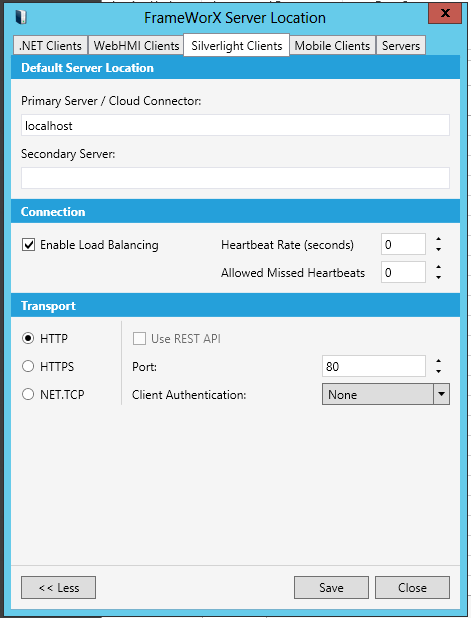The width and height of the screenshot is (471, 618).
Task: Choose the HTTP transport radio button
Action: 28,338
